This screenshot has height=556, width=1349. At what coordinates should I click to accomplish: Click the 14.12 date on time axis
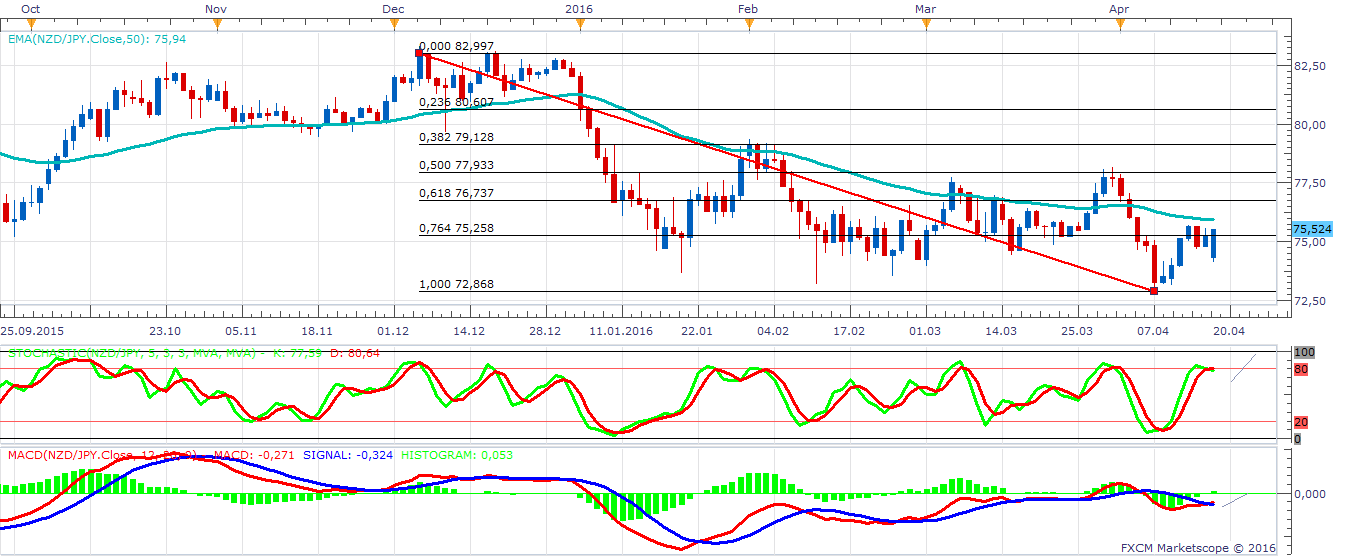468,330
